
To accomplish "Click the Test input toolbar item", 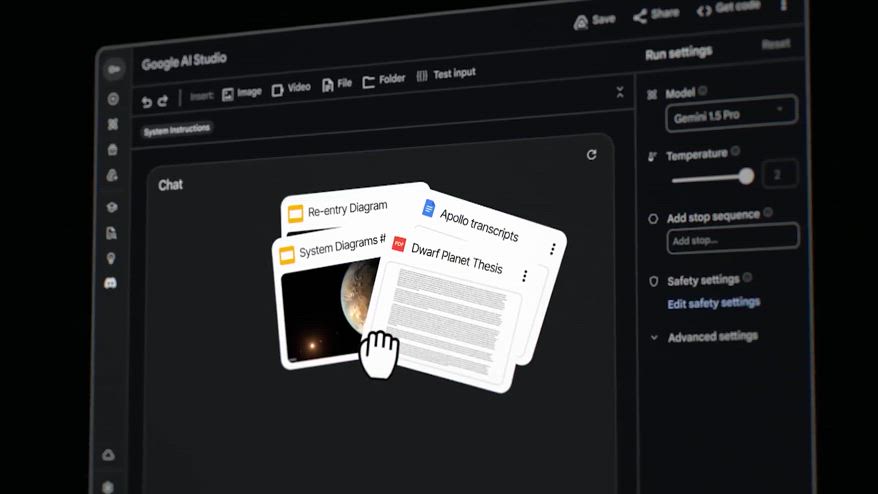I will 446,74.
